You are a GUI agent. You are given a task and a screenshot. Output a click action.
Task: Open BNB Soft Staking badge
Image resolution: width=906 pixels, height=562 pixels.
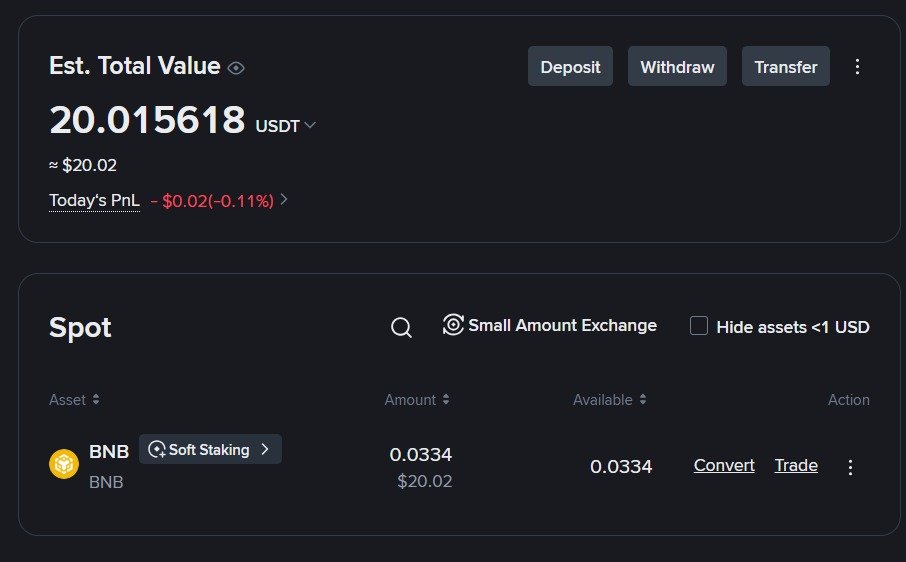point(210,449)
